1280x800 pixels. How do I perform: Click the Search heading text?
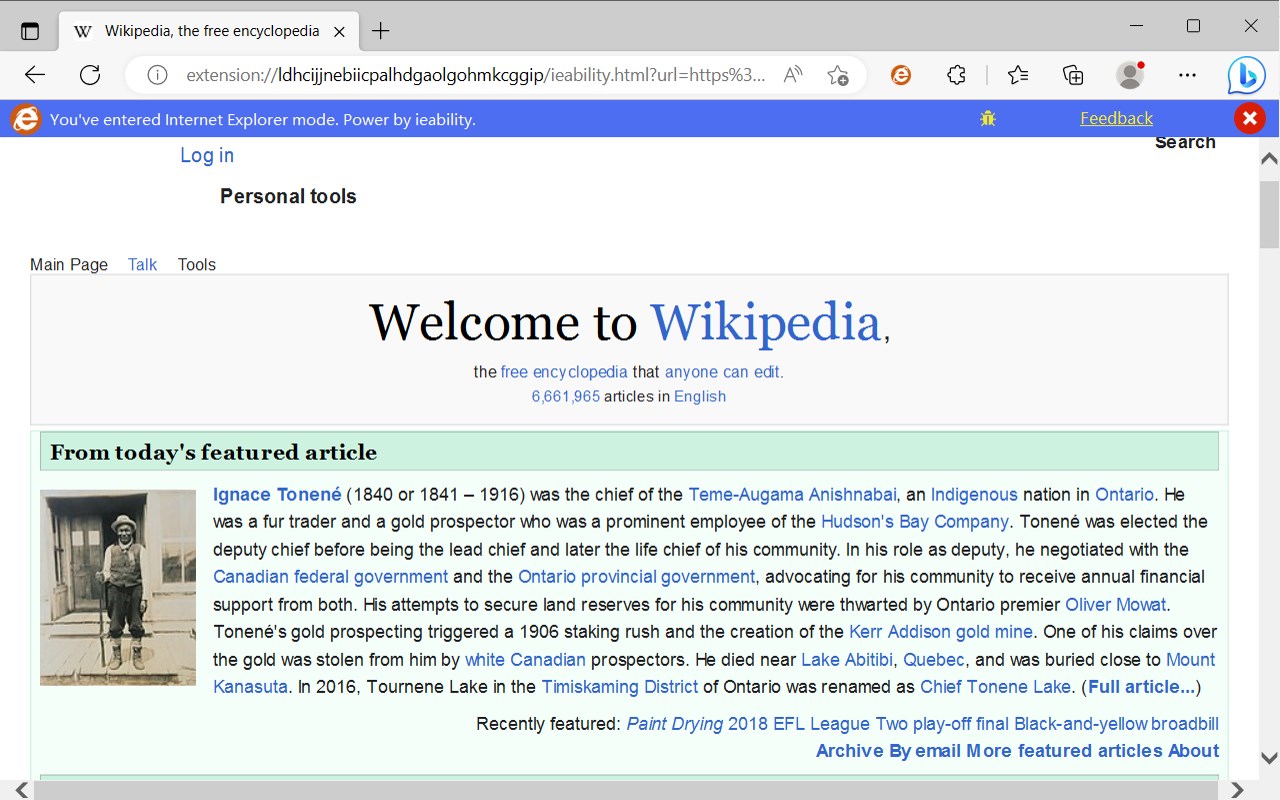pyautogui.click(x=1185, y=142)
